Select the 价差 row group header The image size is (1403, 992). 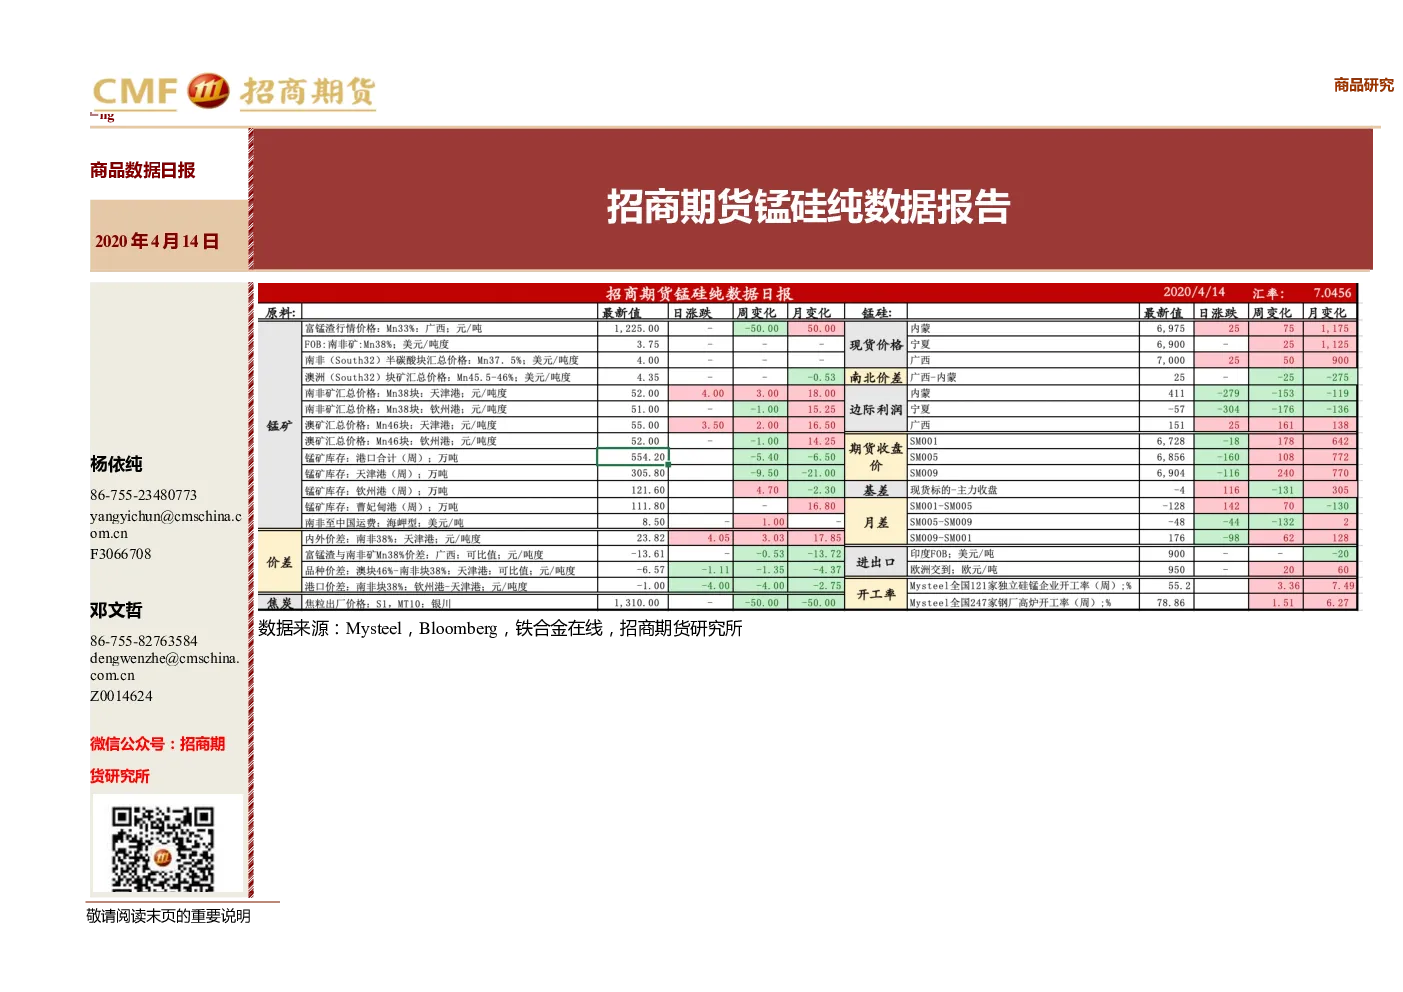(280, 562)
